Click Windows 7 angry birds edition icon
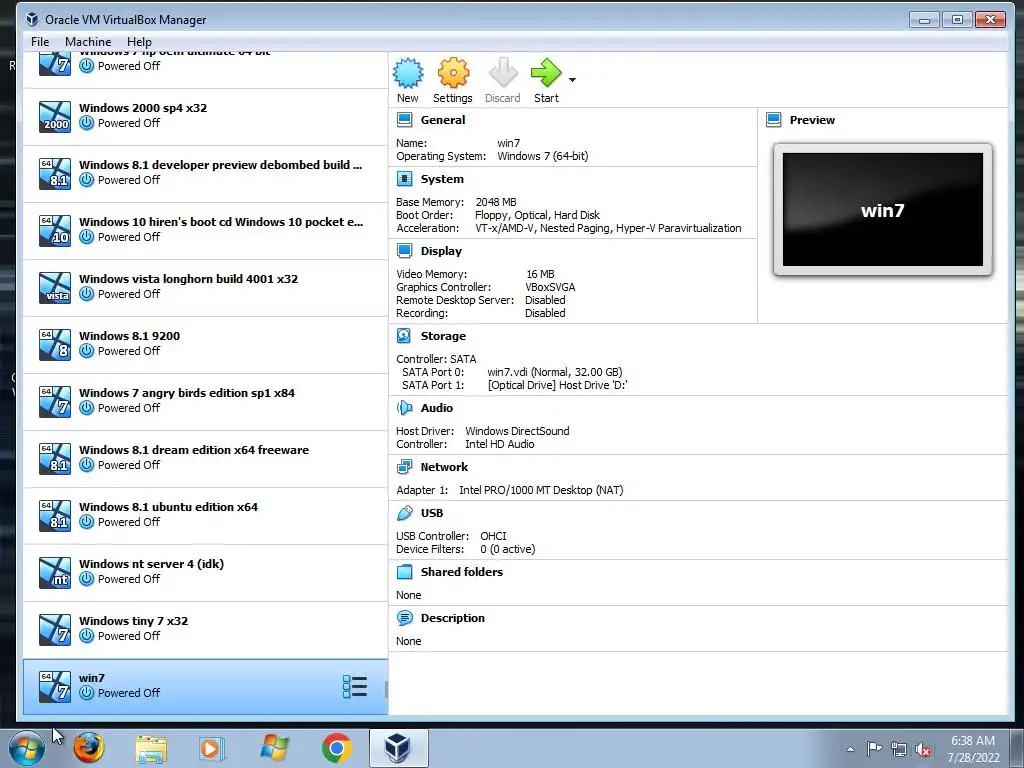 (55, 401)
